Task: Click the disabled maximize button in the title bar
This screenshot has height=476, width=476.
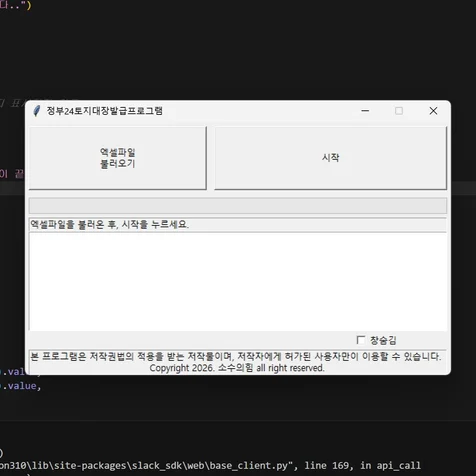Action: pyautogui.click(x=399, y=111)
